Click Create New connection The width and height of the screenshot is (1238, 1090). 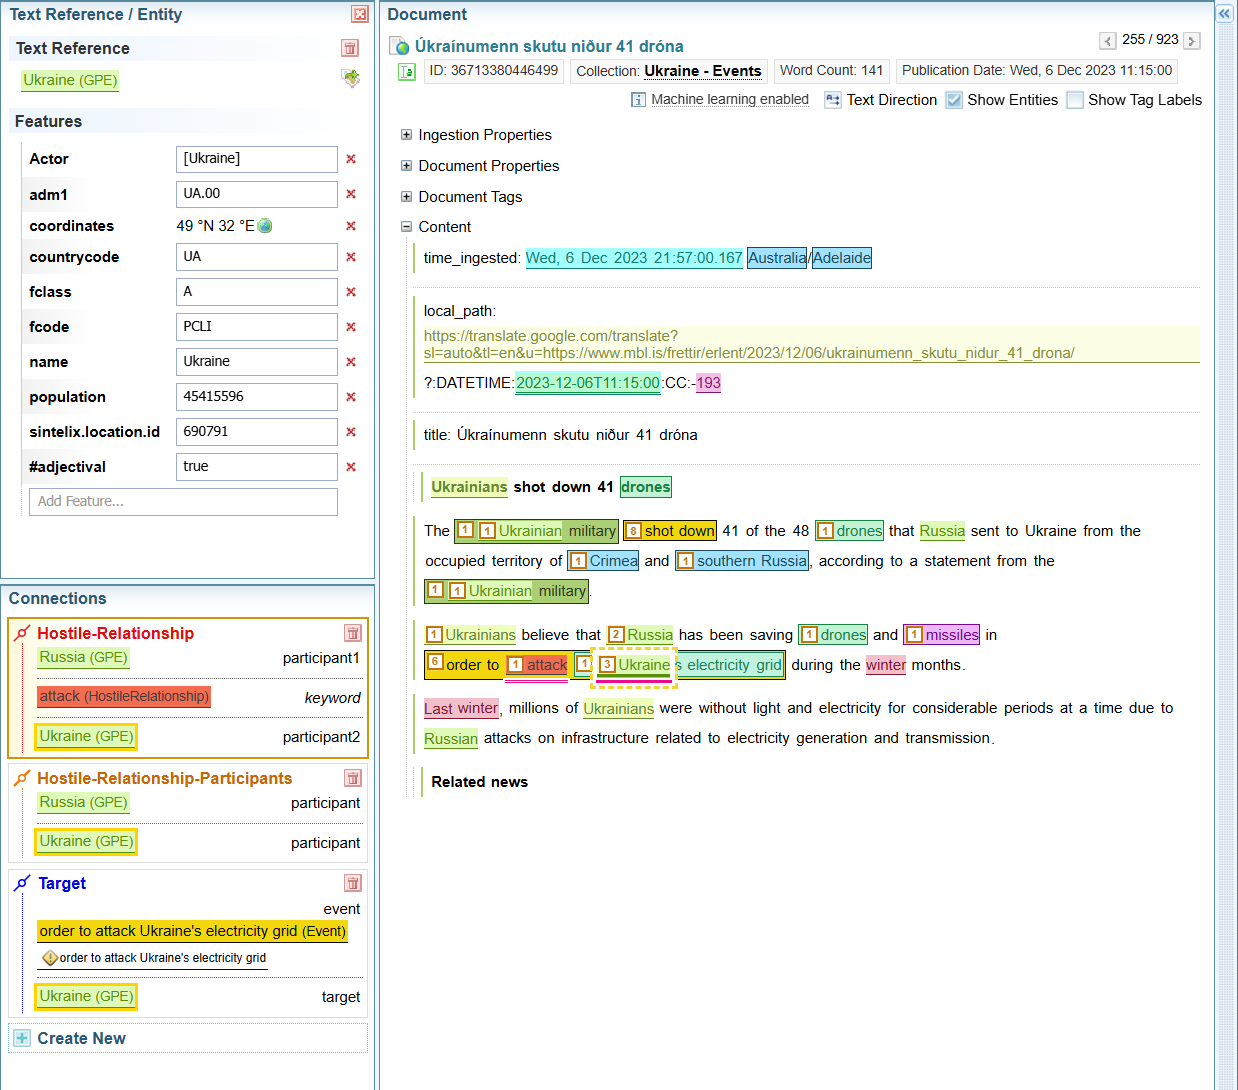[81, 1038]
